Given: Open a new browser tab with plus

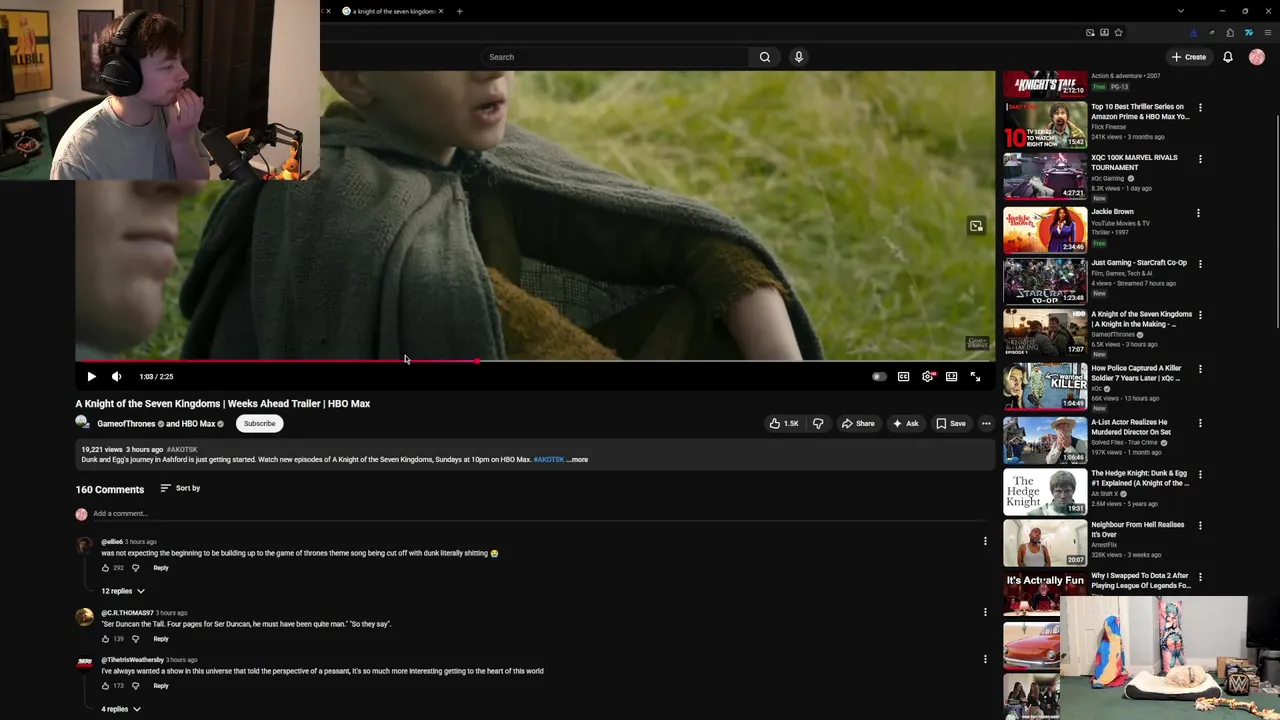Looking at the screenshot, I should coord(459,11).
